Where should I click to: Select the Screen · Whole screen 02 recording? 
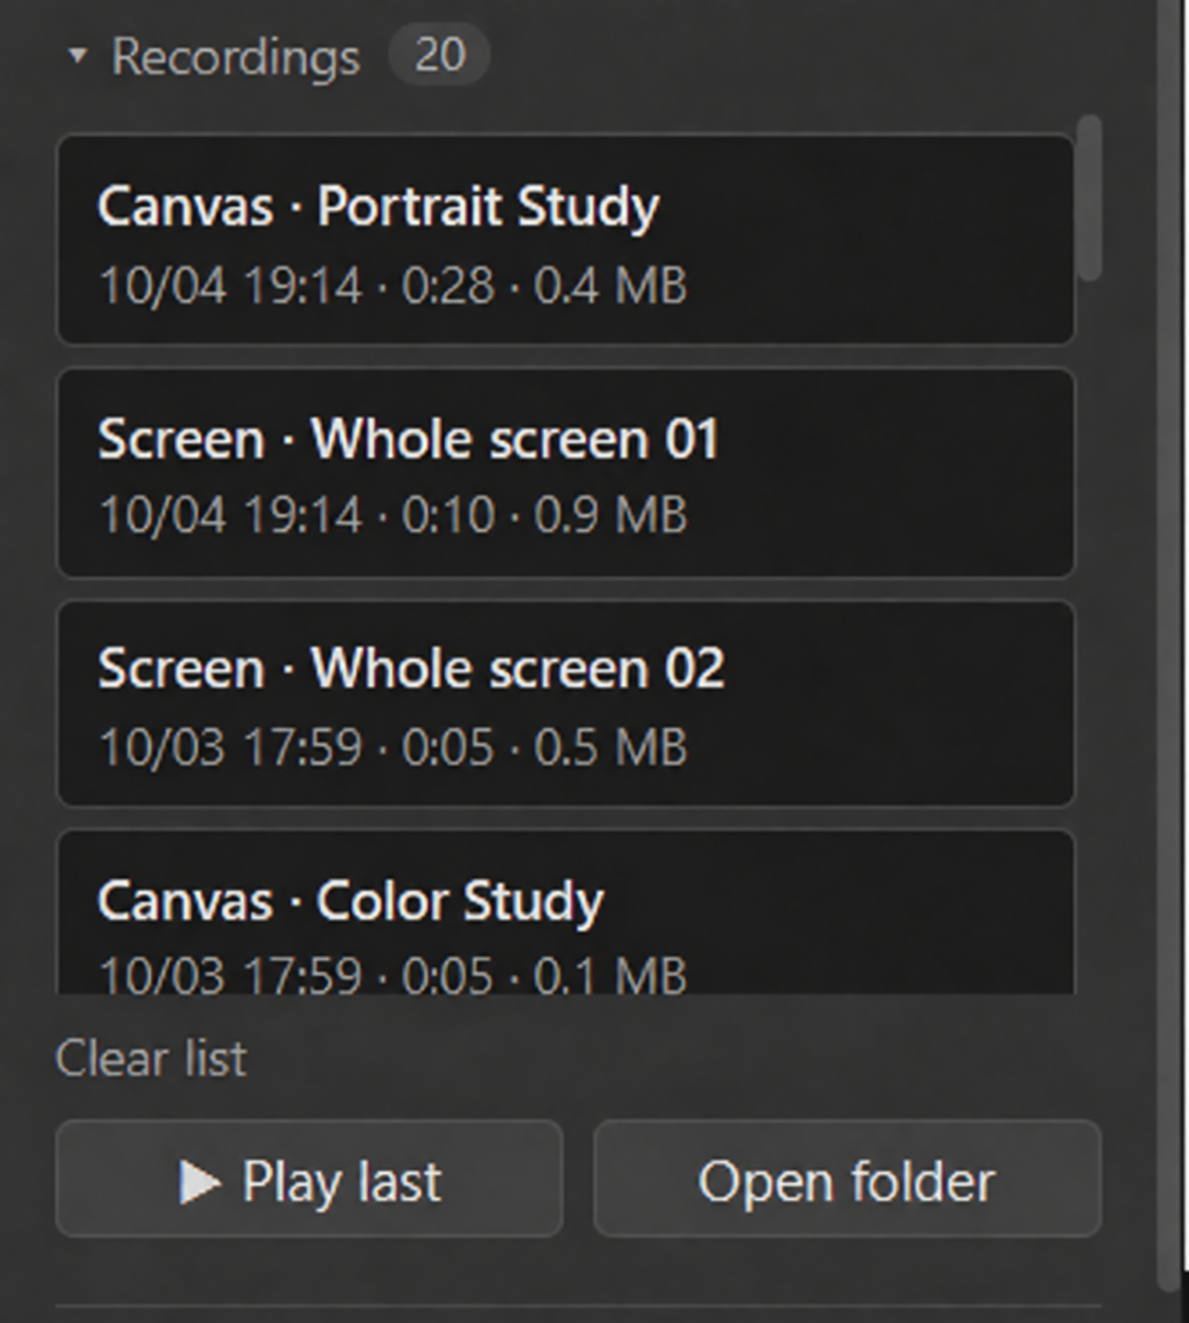[566, 704]
